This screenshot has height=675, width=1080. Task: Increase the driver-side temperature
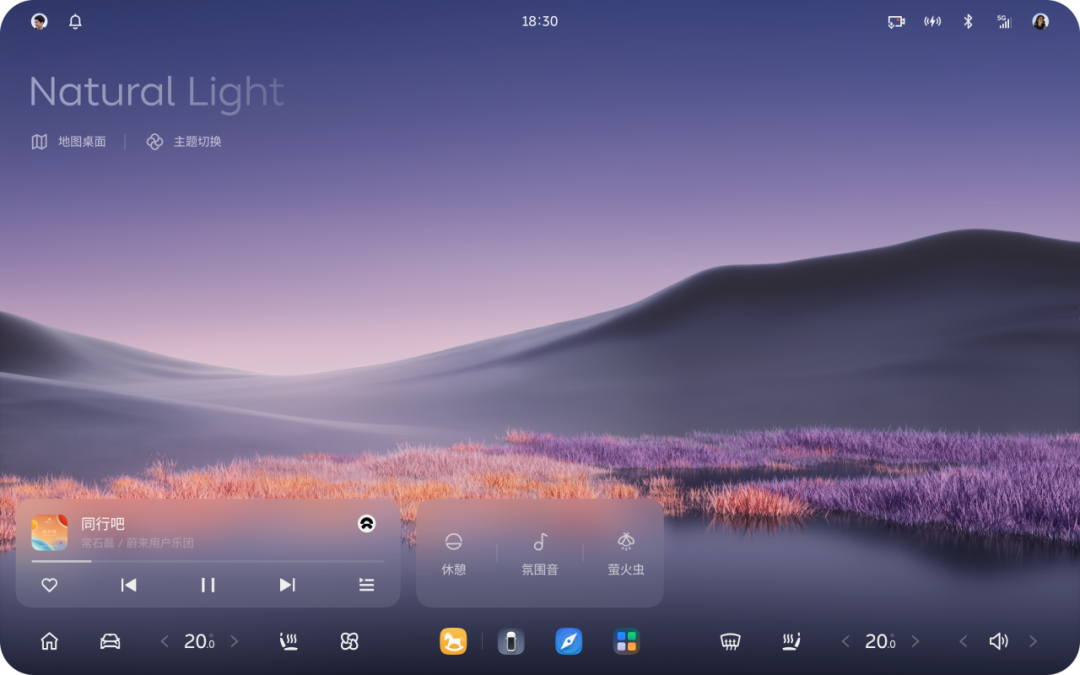click(234, 641)
